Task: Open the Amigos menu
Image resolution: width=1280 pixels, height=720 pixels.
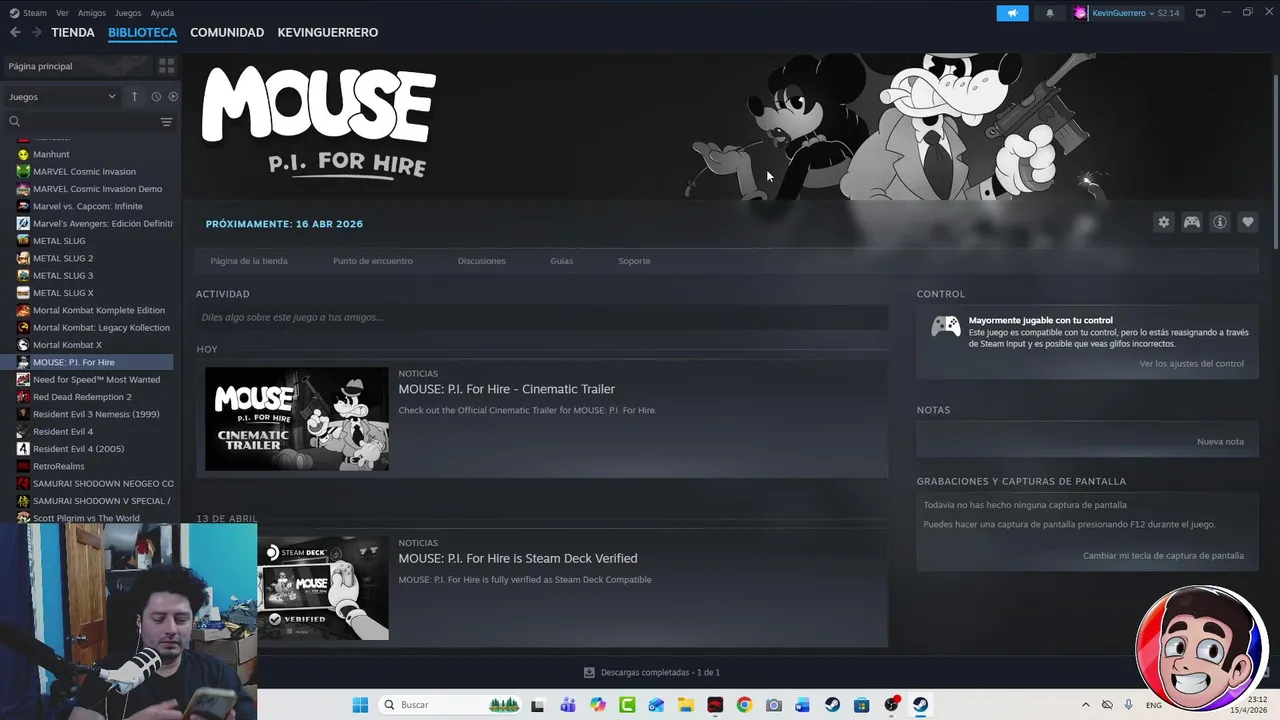Action: [91, 13]
